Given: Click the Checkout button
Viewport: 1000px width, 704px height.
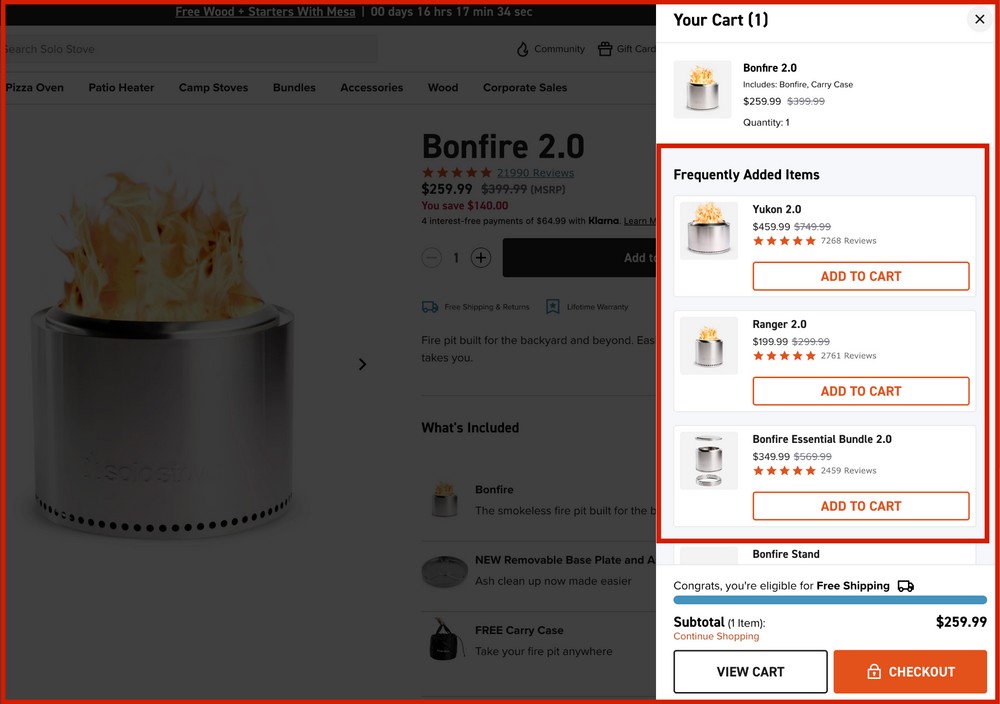Looking at the screenshot, I should click(x=910, y=671).
